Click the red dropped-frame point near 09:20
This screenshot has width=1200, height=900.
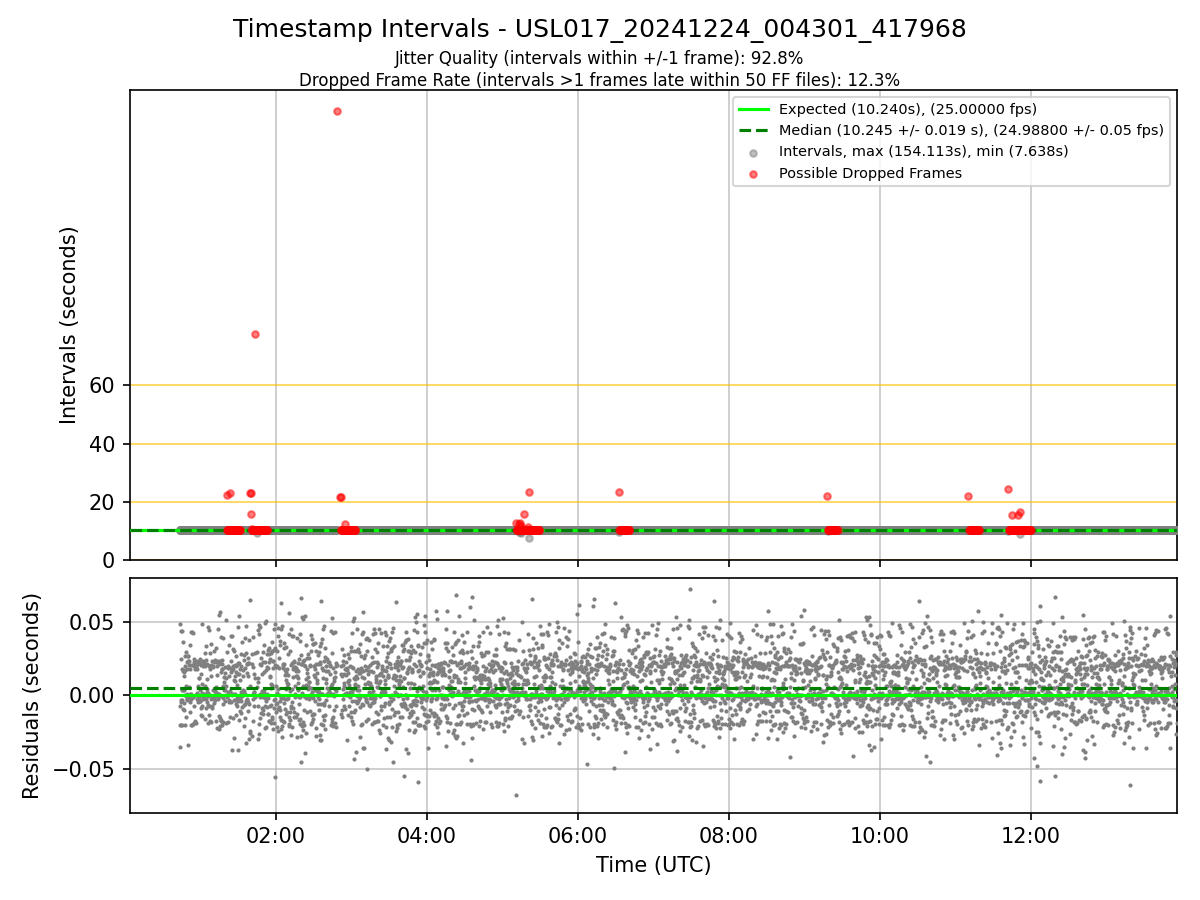tap(827, 496)
